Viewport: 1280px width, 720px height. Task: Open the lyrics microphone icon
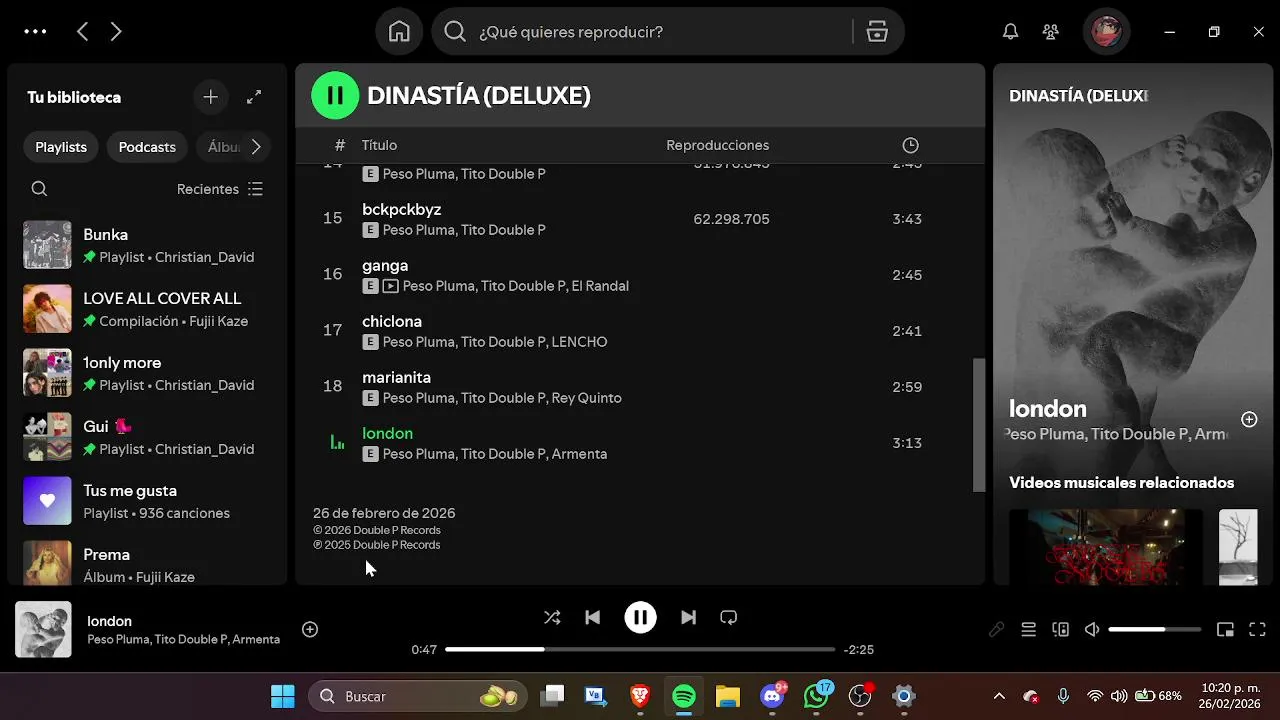coord(997,629)
